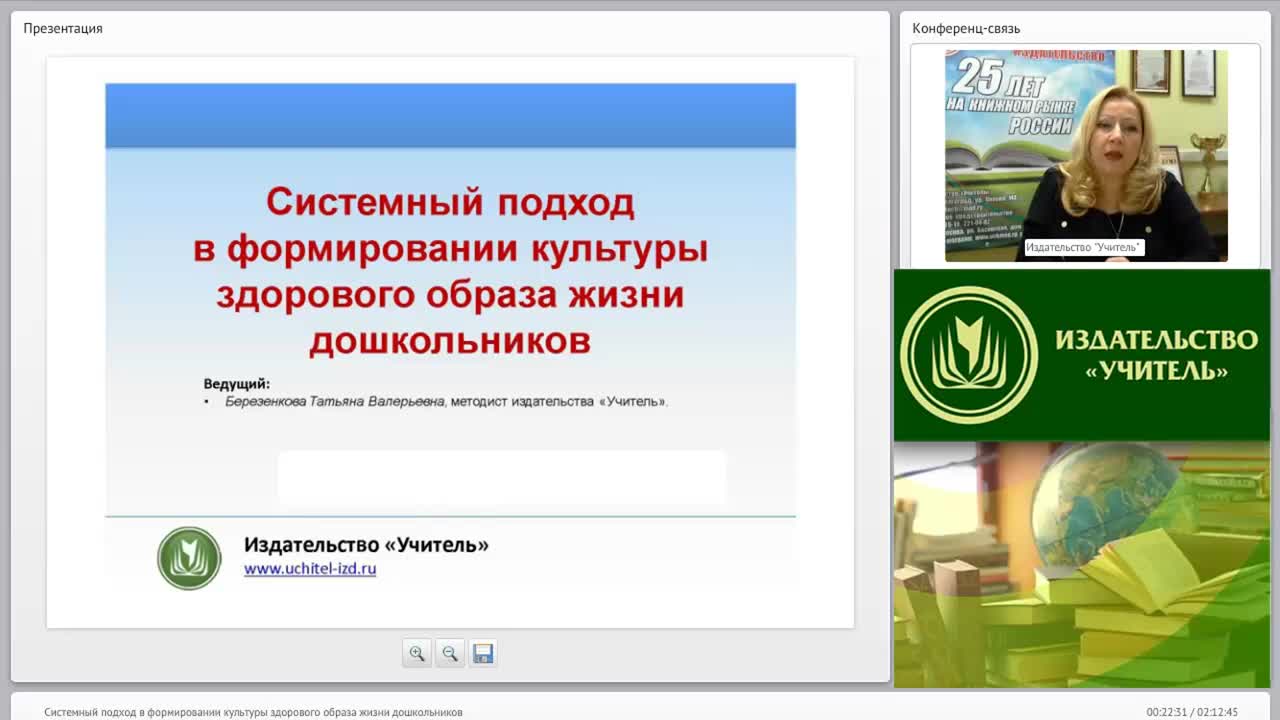
Task: Click the Конференц-связь panel title
Action: pos(966,28)
